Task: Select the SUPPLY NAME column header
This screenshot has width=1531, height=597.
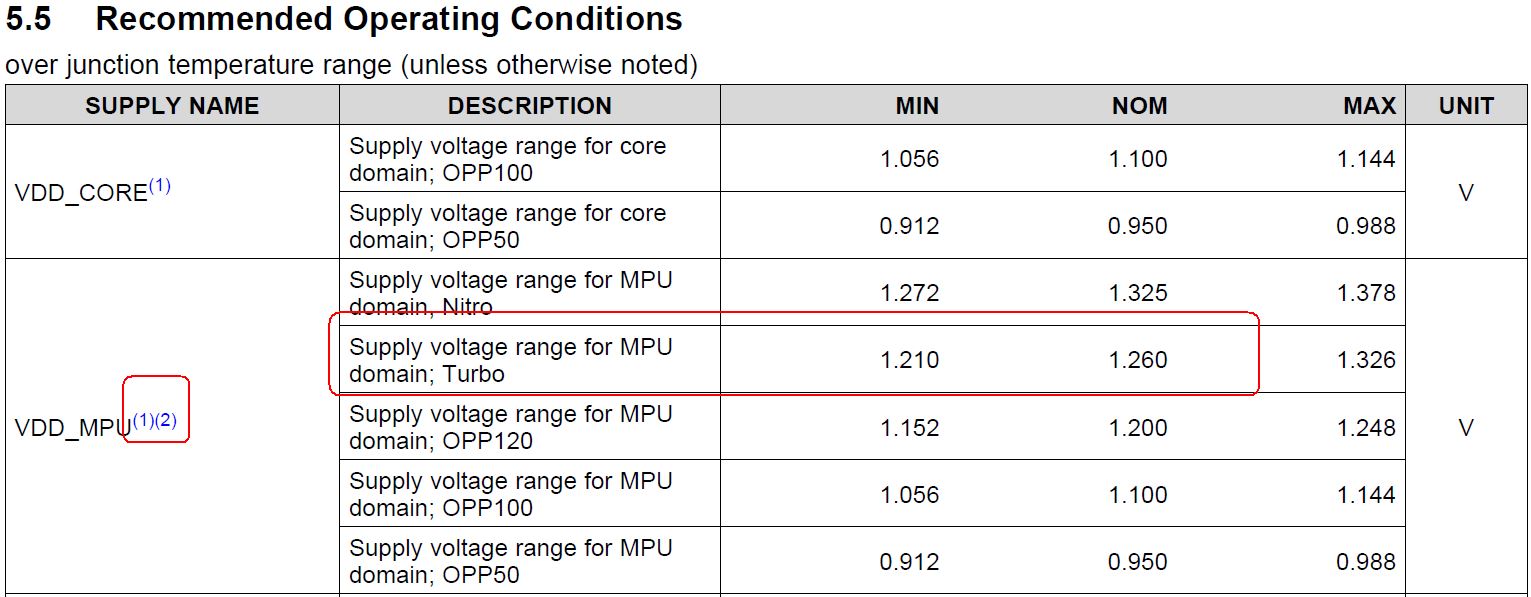Action: (172, 106)
